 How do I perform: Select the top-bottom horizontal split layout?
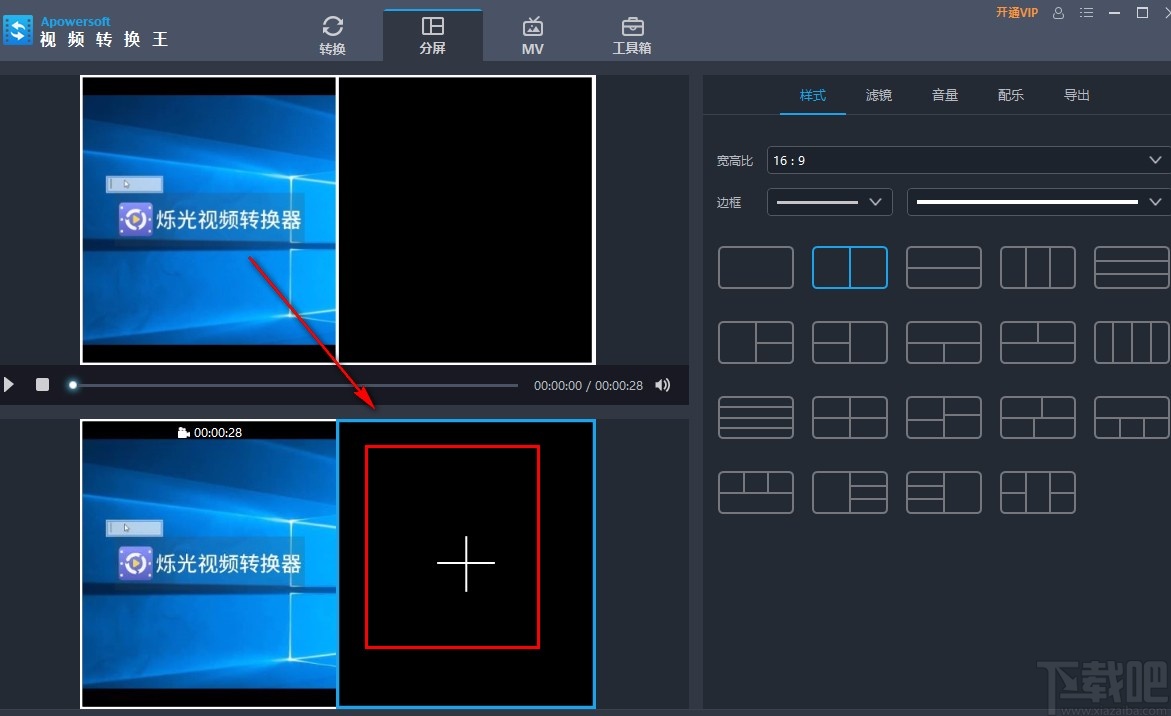click(x=943, y=267)
